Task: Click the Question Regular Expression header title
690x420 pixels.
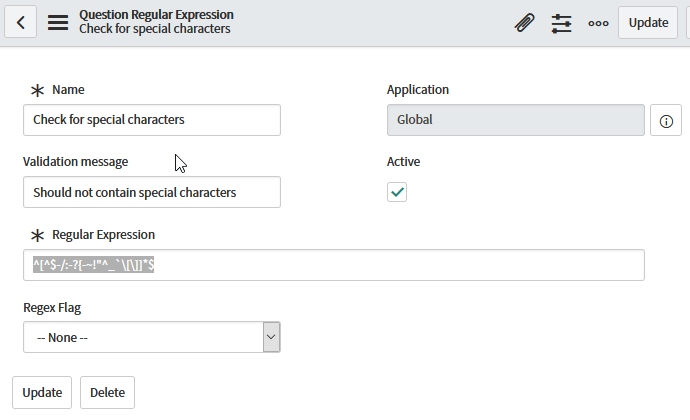Action: coord(156,15)
